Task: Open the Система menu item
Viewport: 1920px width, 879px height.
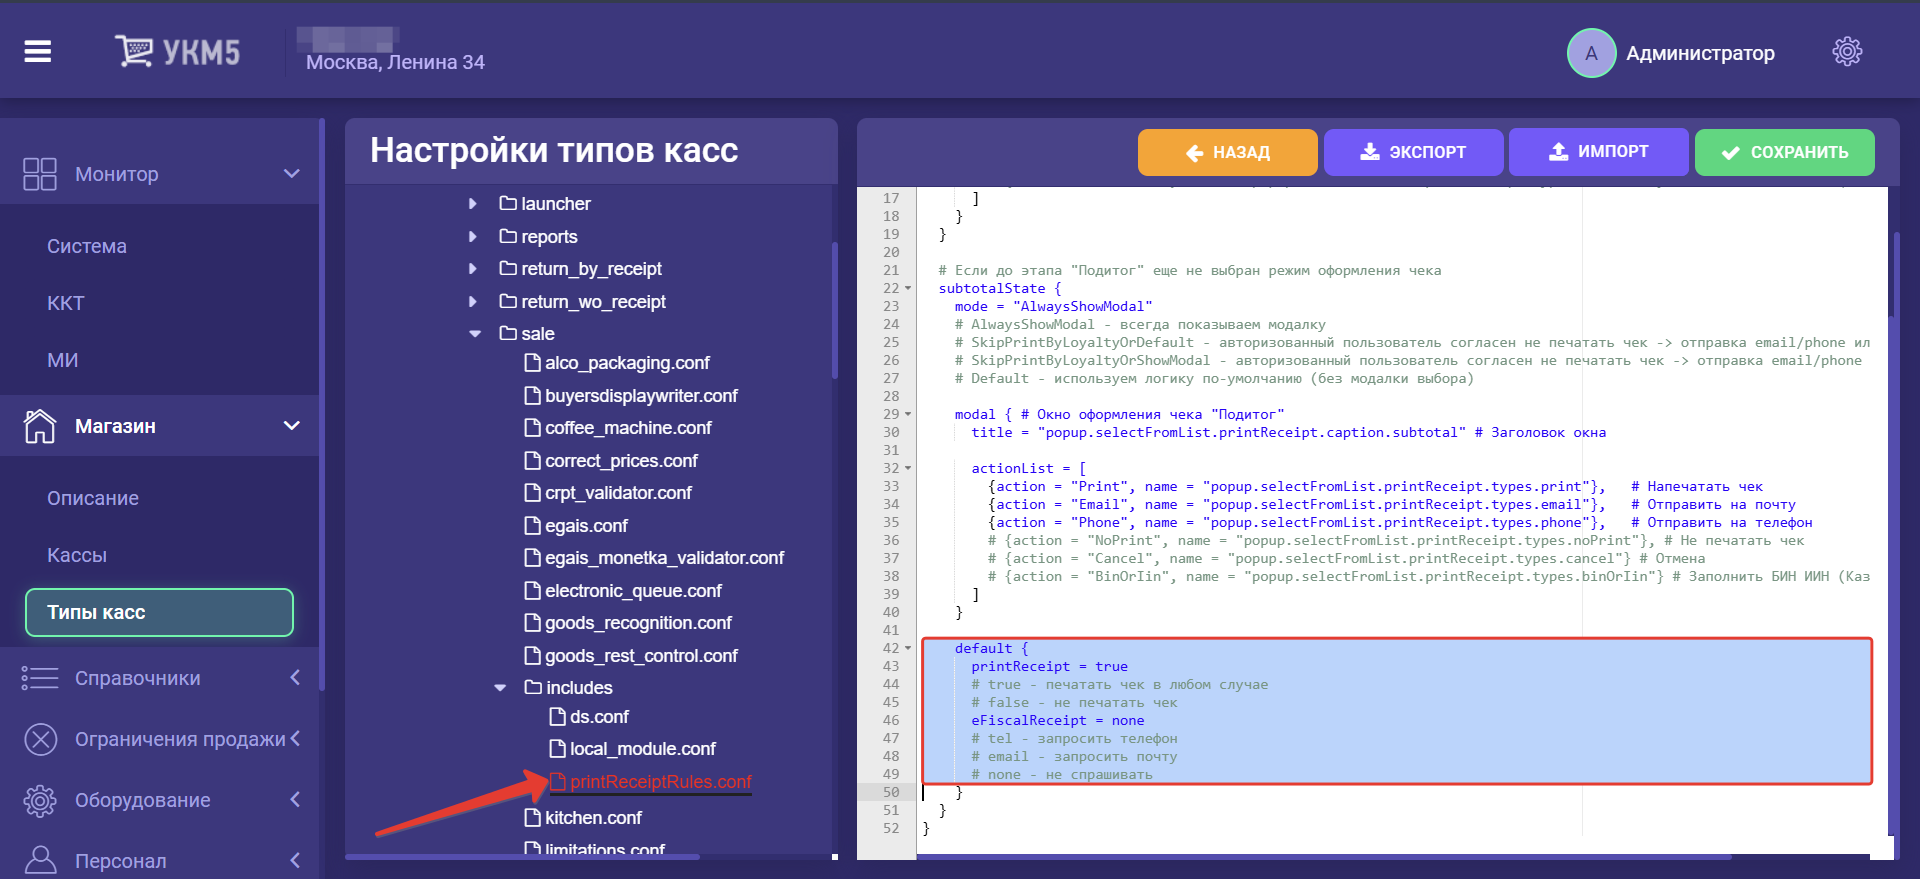Action: [x=87, y=246]
